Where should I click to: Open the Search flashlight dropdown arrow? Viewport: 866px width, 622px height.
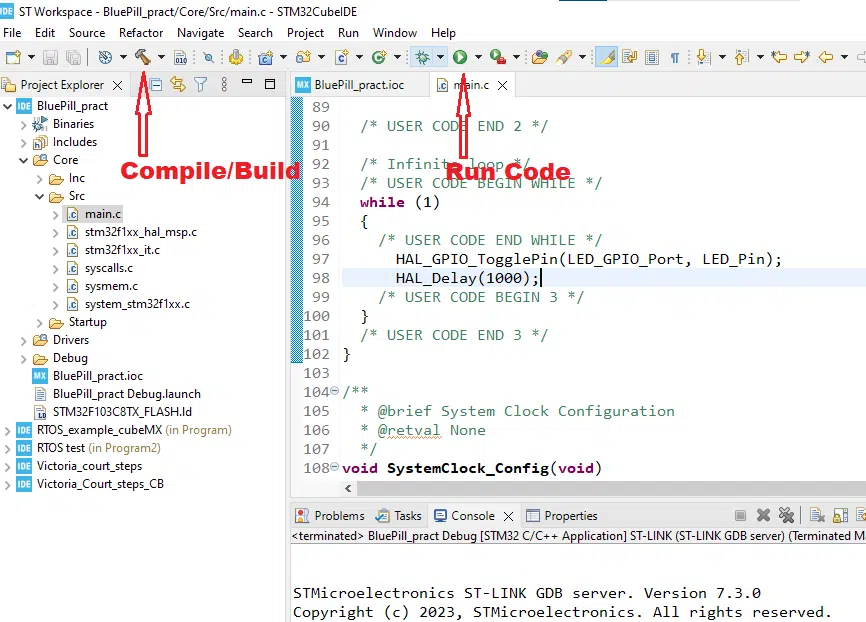(x=582, y=57)
